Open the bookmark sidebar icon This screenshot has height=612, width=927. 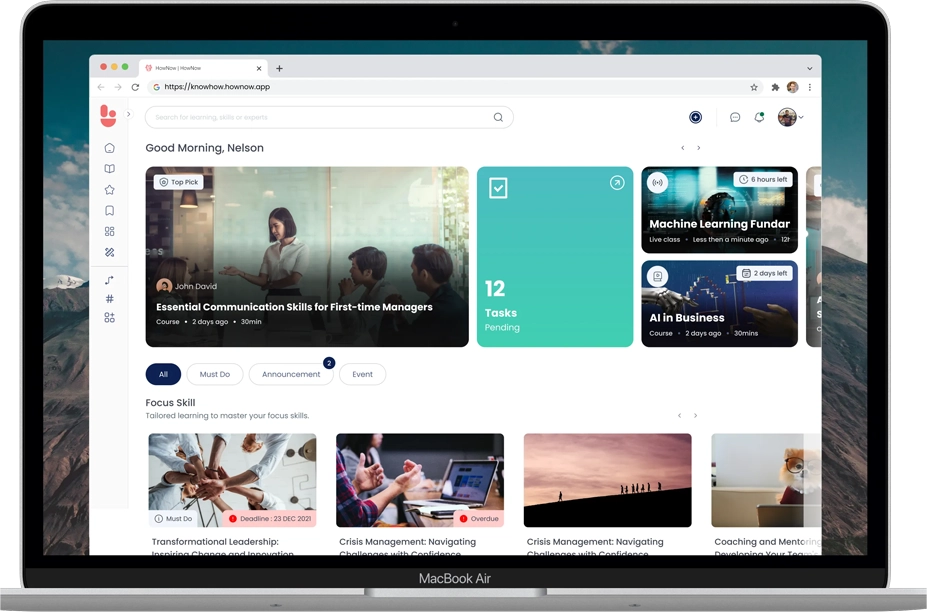click(109, 211)
